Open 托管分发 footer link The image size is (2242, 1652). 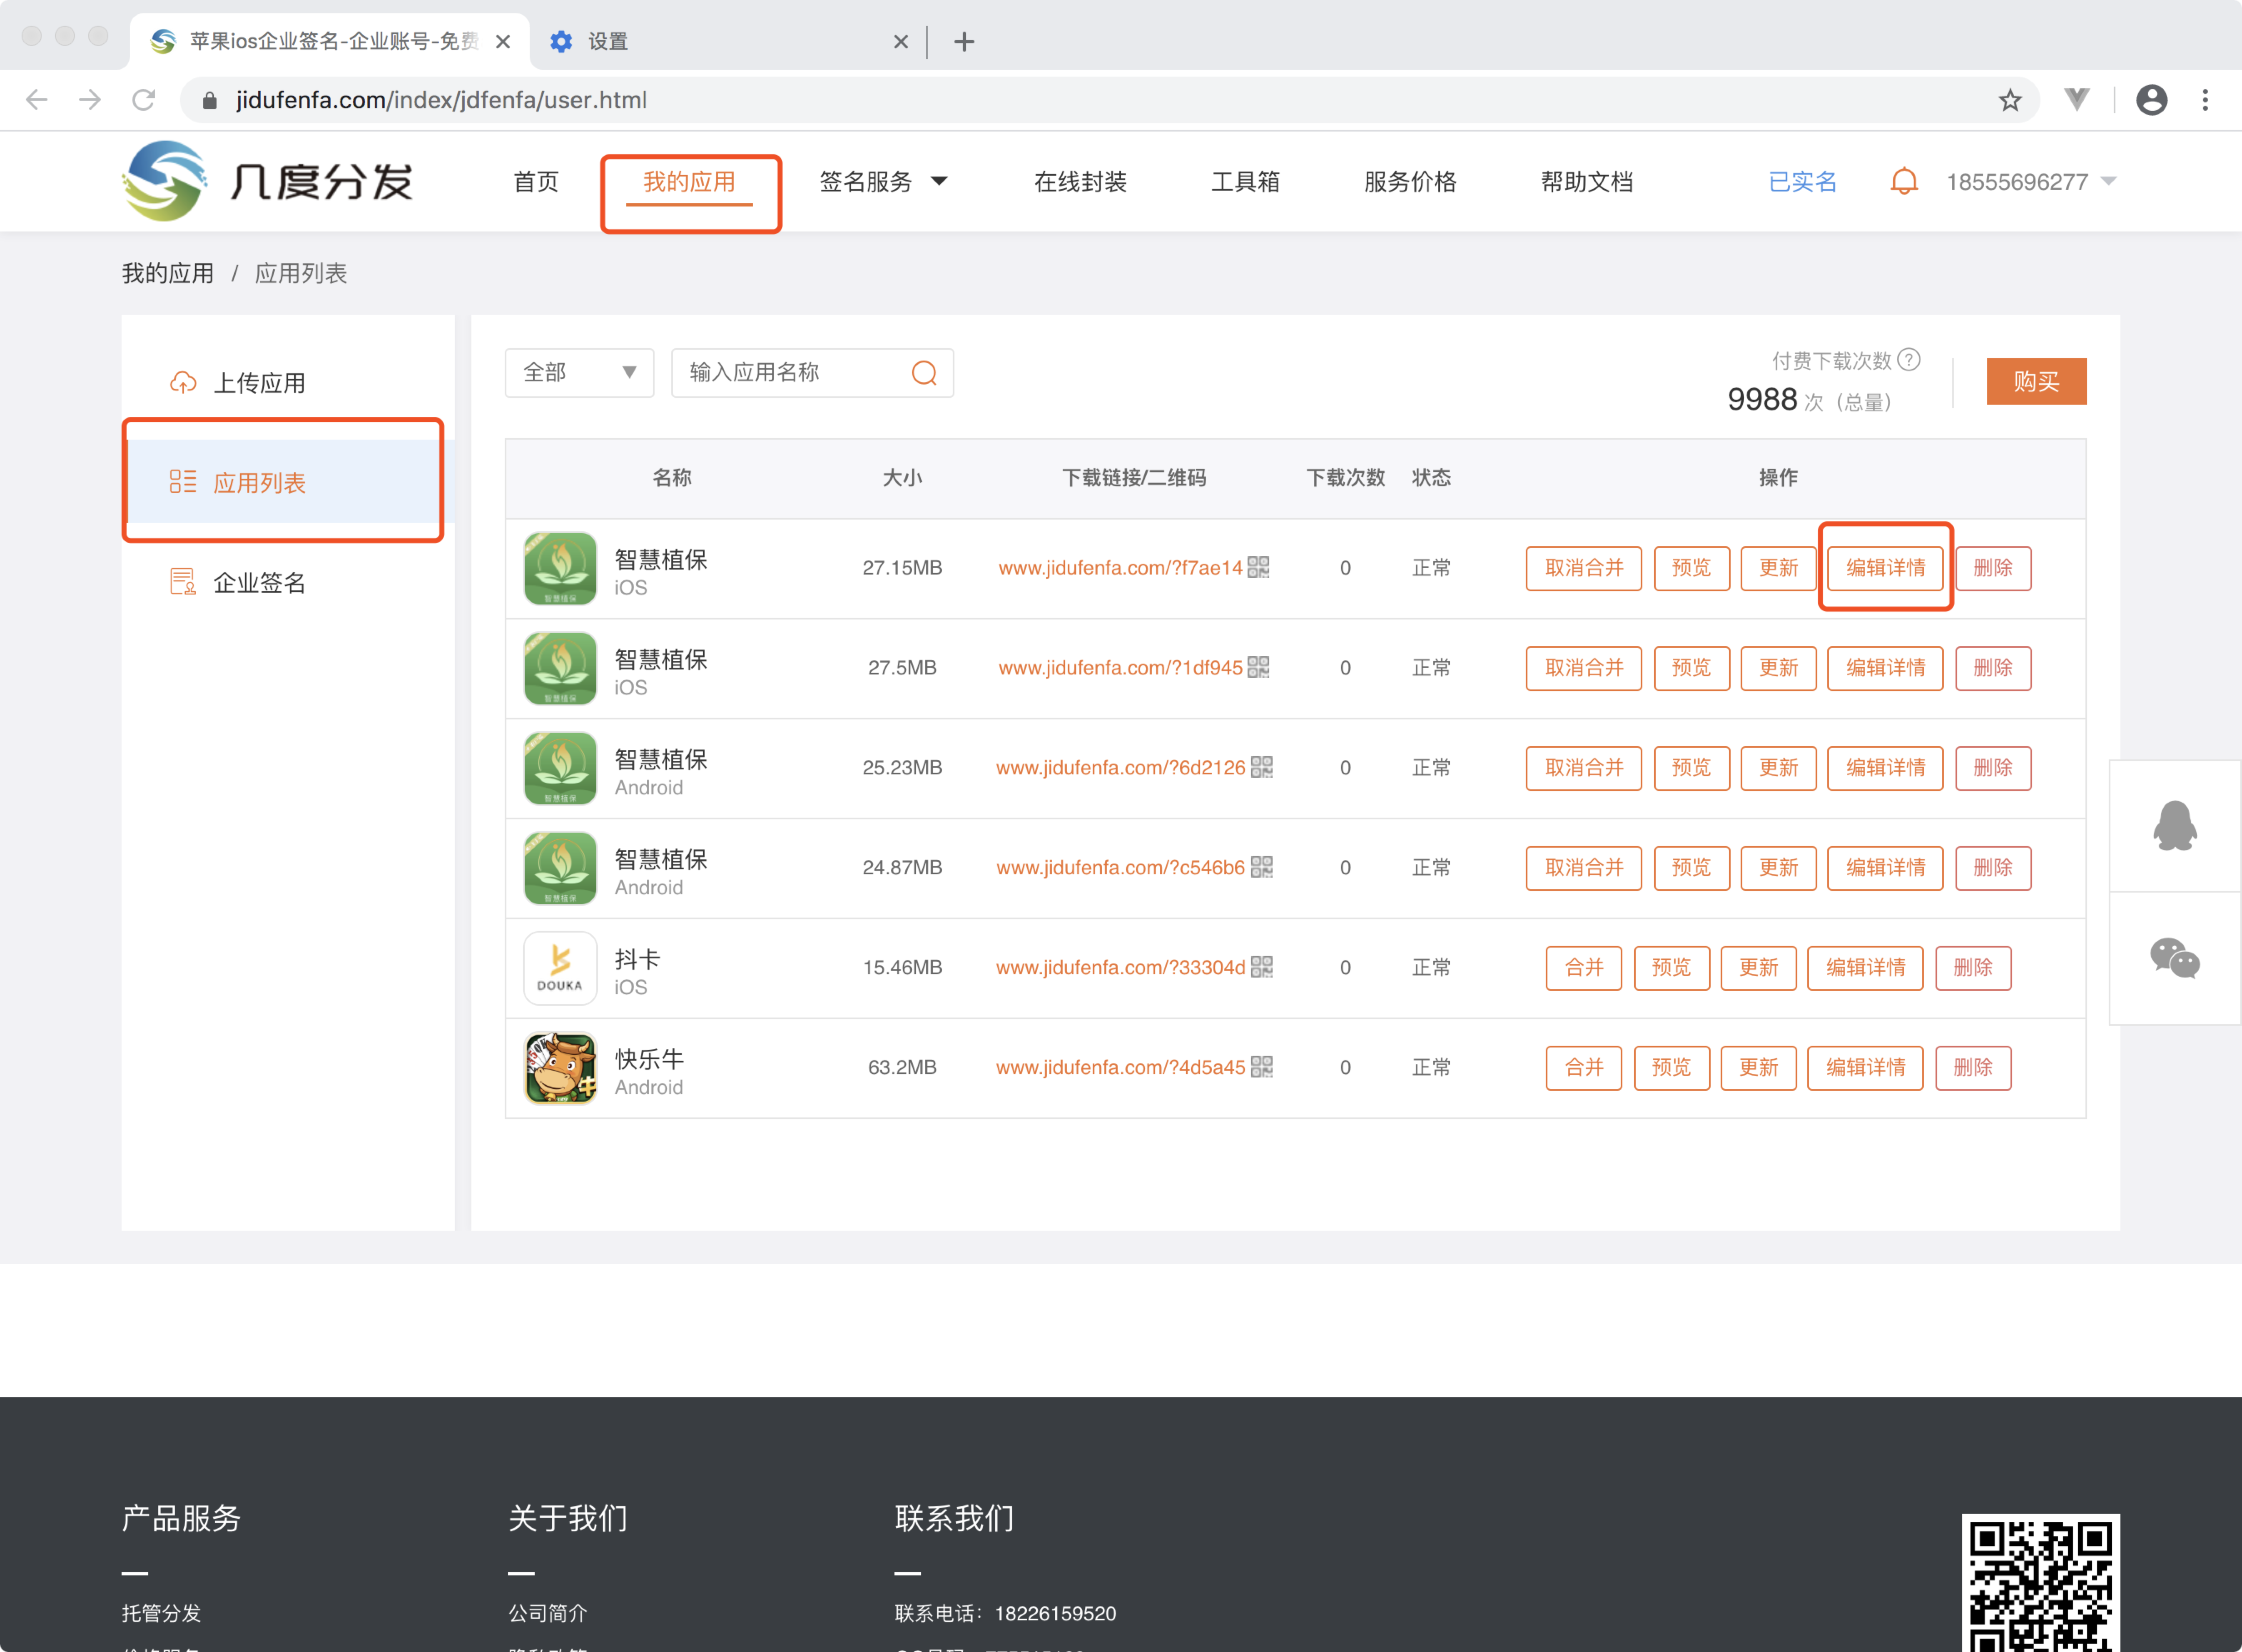click(161, 1613)
